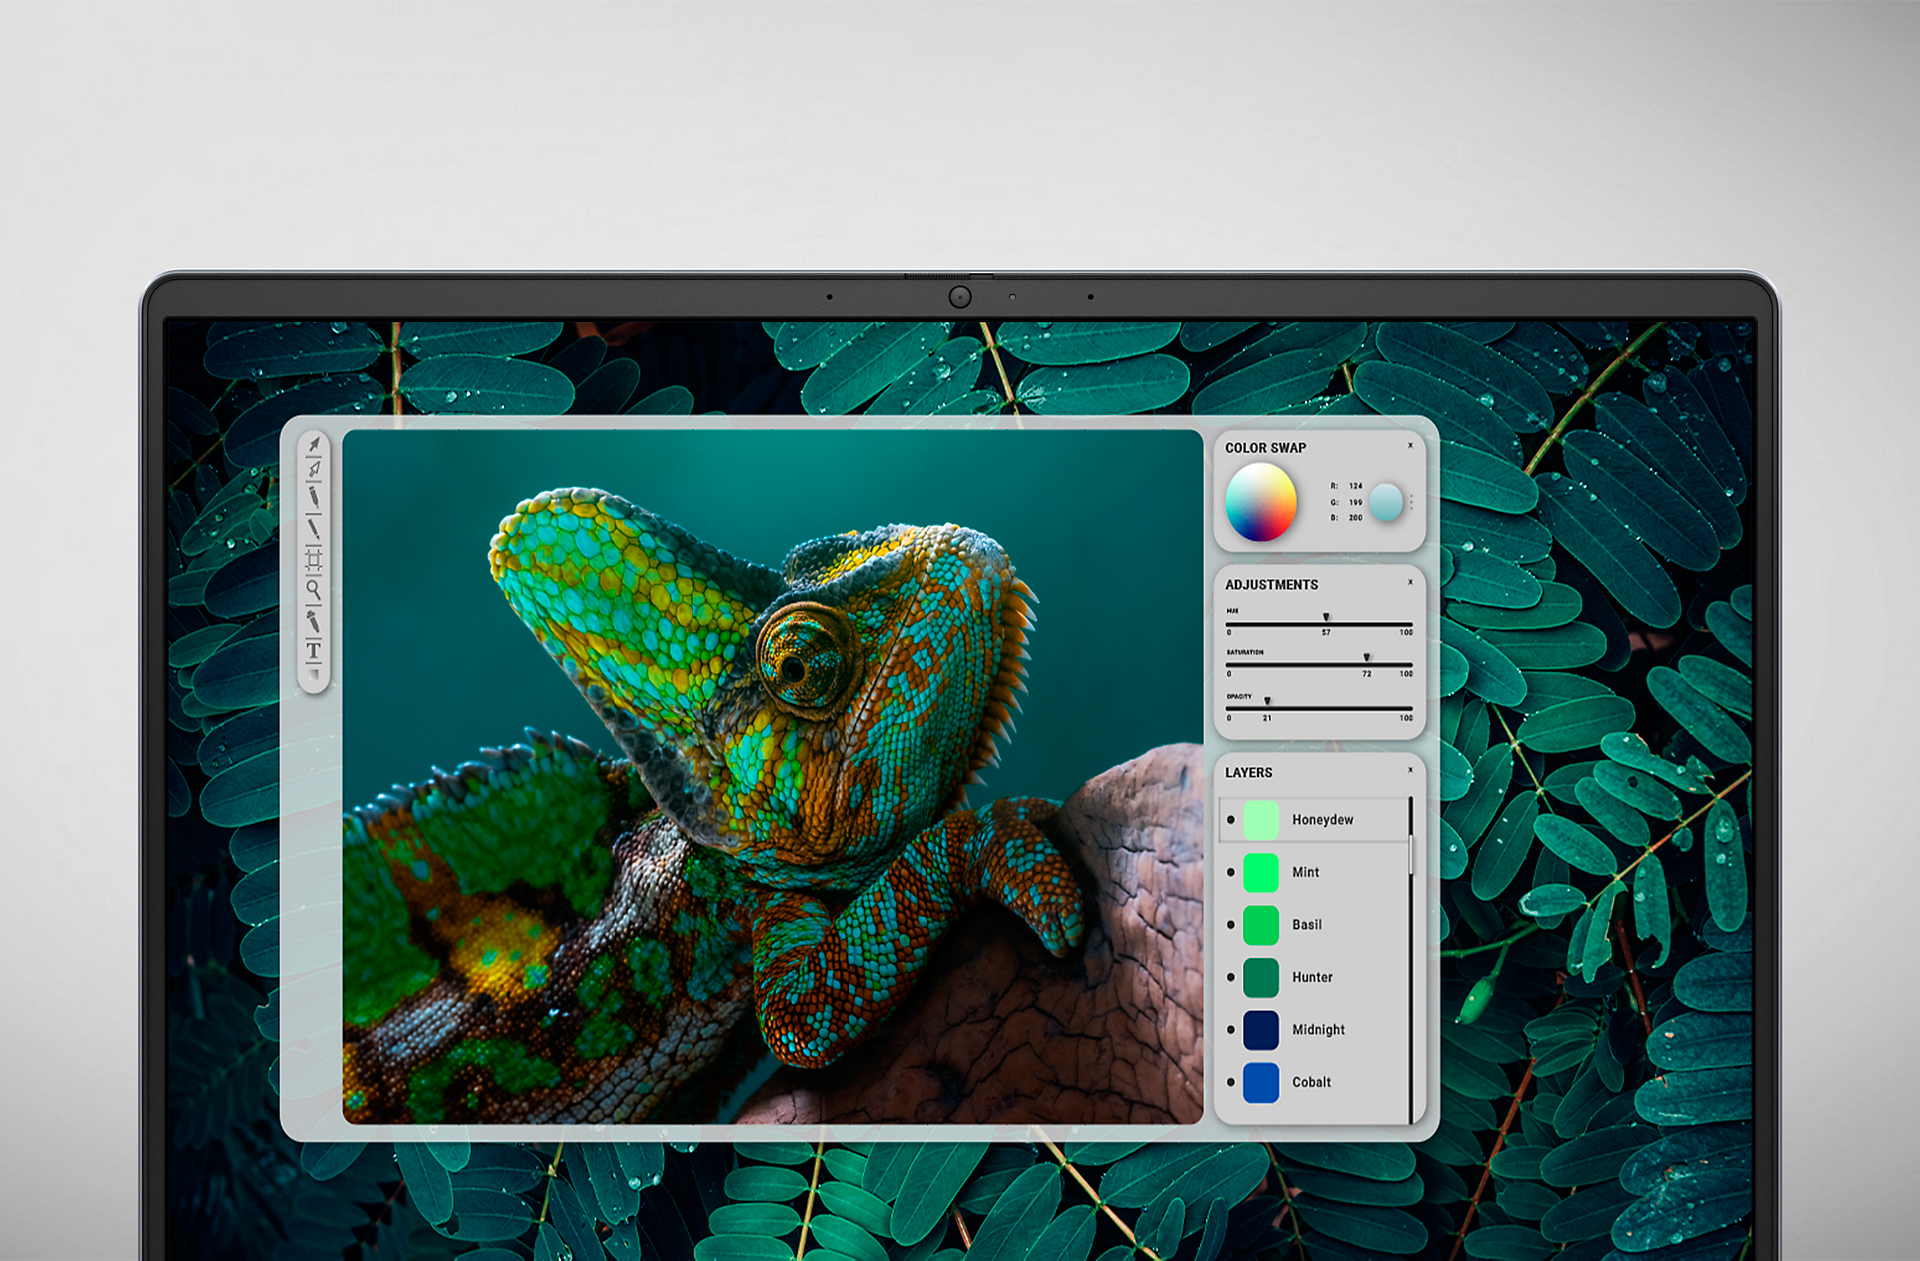Toggle visibility dot of Honeydew layer
The height and width of the screenshot is (1261, 1920).
(x=1230, y=820)
